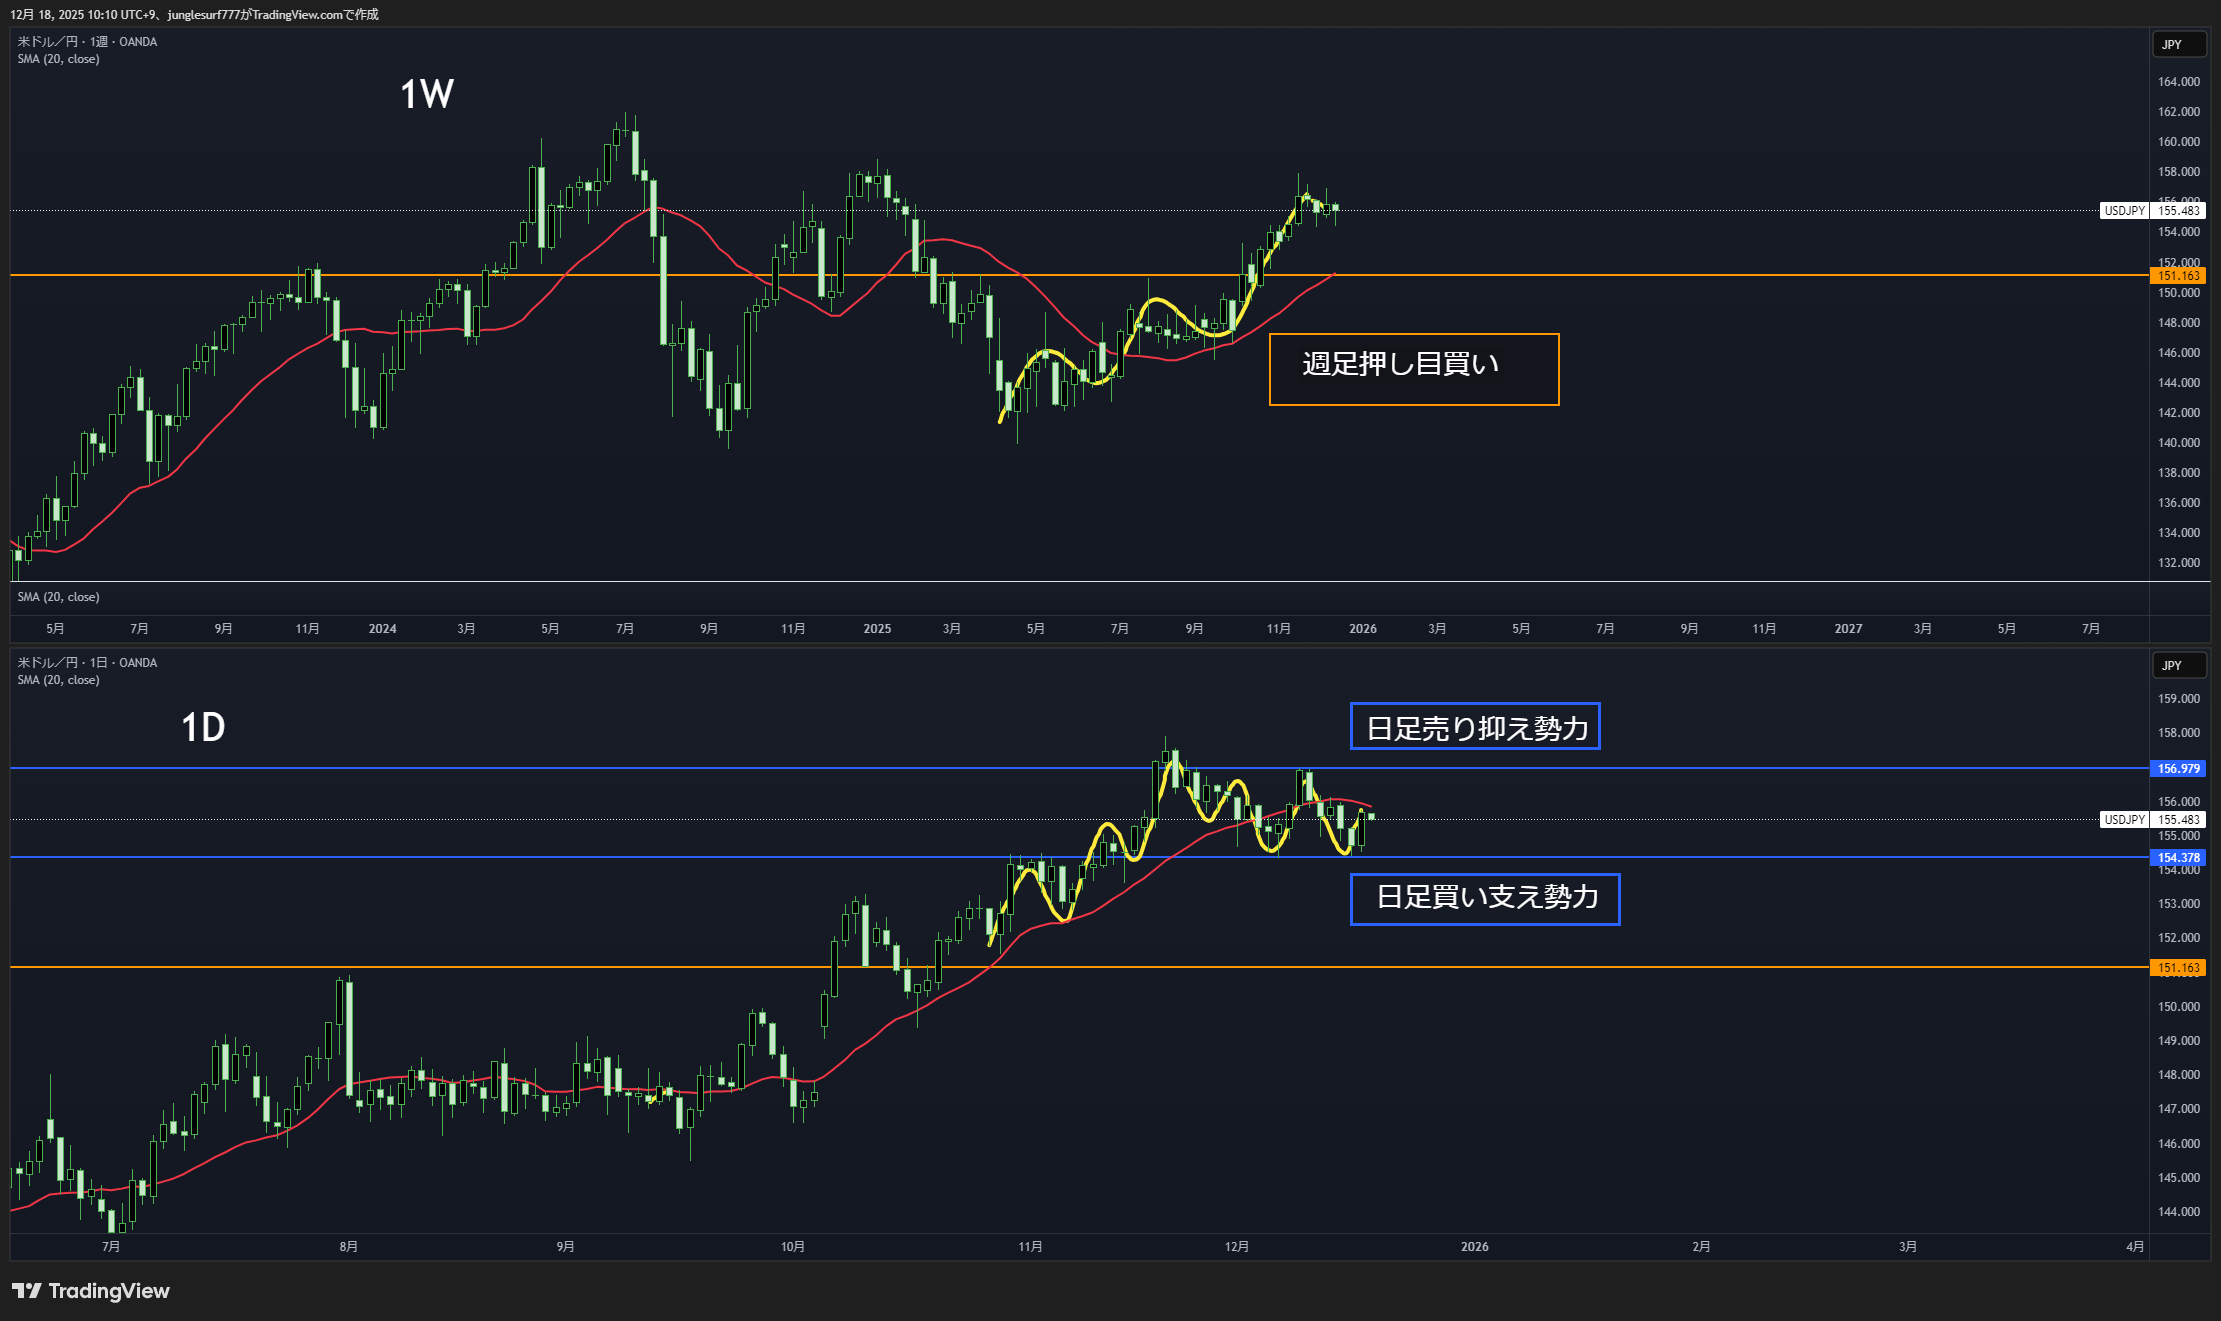Viewport: 2221px width, 1321px height.
Task: Click the 2026 marker on weekly time axis
Action: pos(1362,629)
